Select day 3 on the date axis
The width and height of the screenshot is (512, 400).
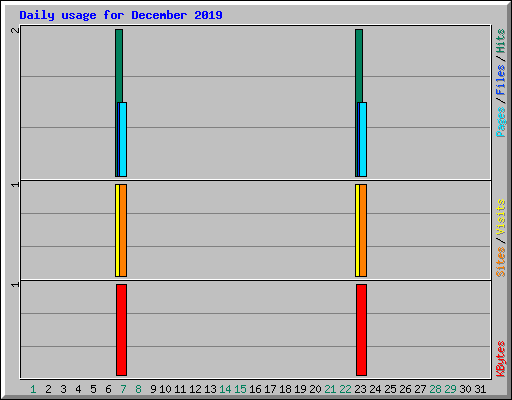[63, 389]
